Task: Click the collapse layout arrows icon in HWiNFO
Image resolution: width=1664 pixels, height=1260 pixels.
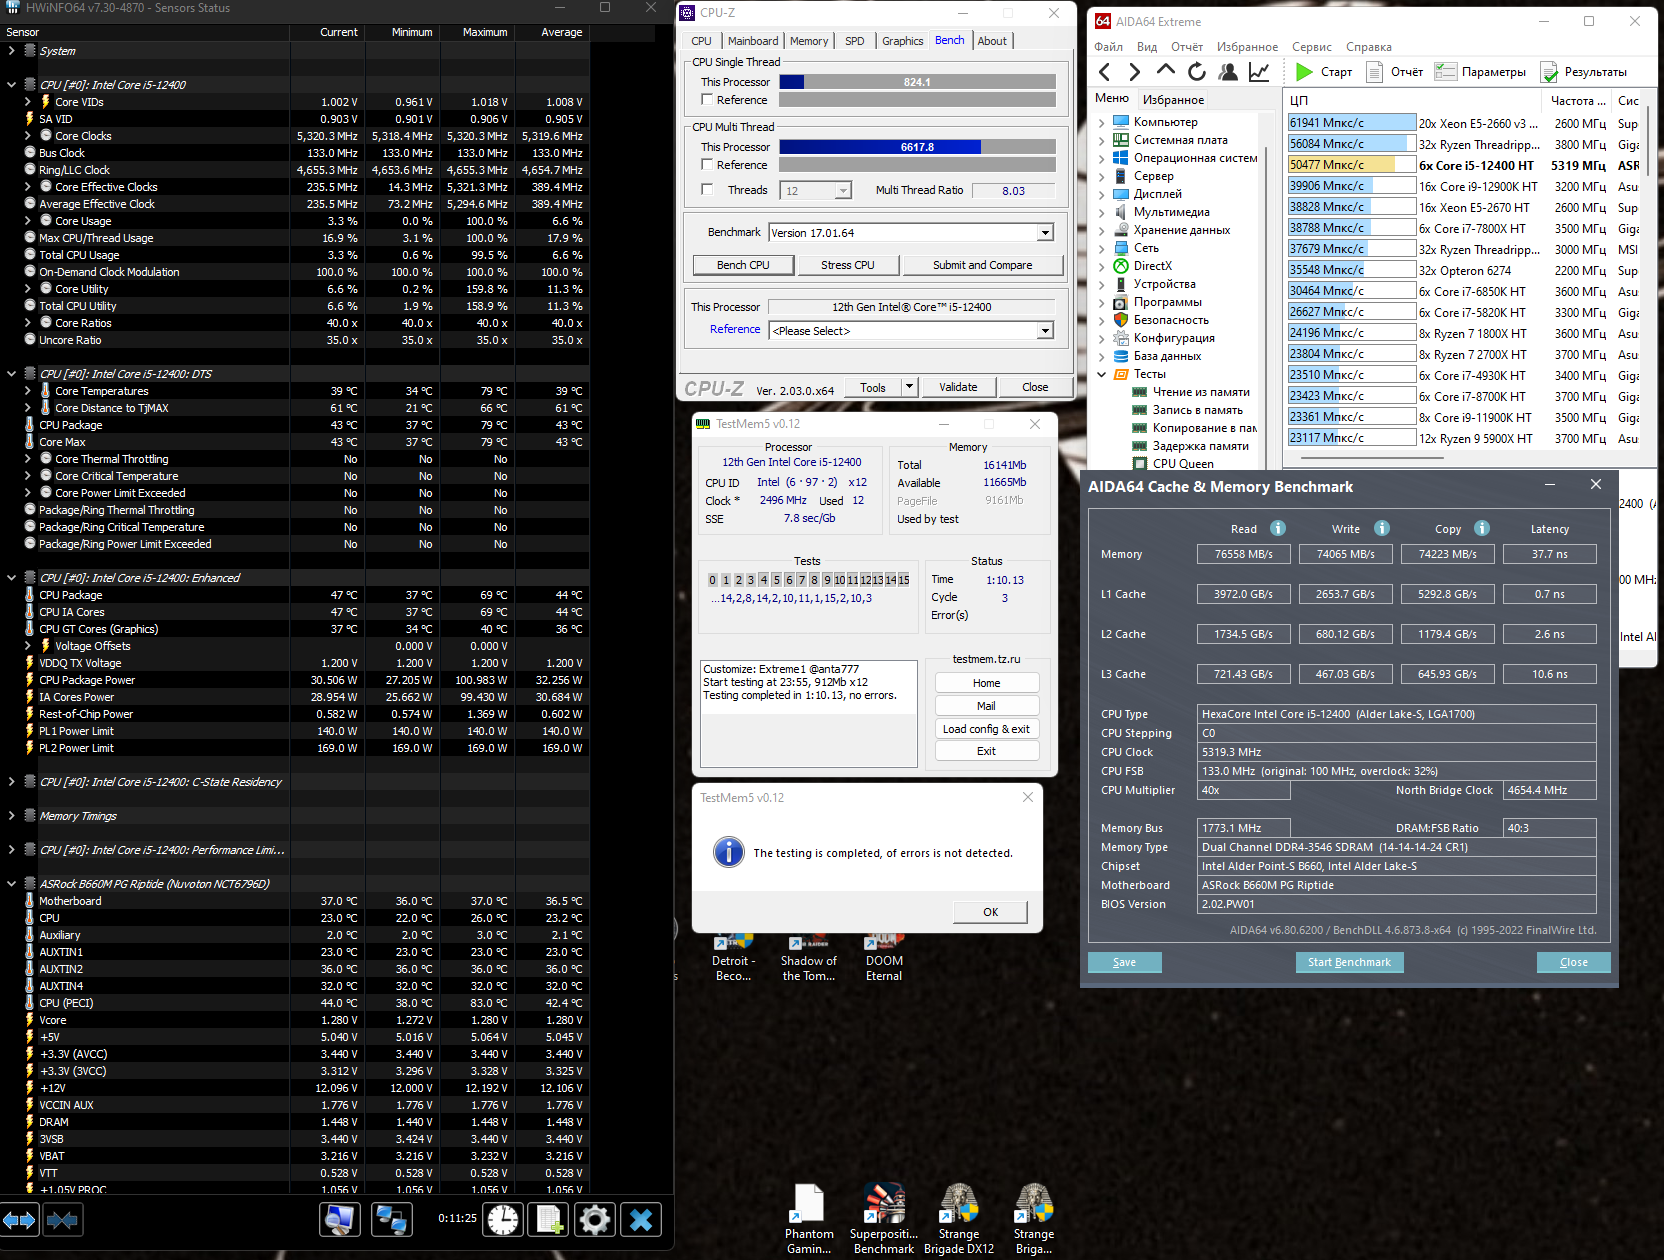Action: [x=62, y=1219]
